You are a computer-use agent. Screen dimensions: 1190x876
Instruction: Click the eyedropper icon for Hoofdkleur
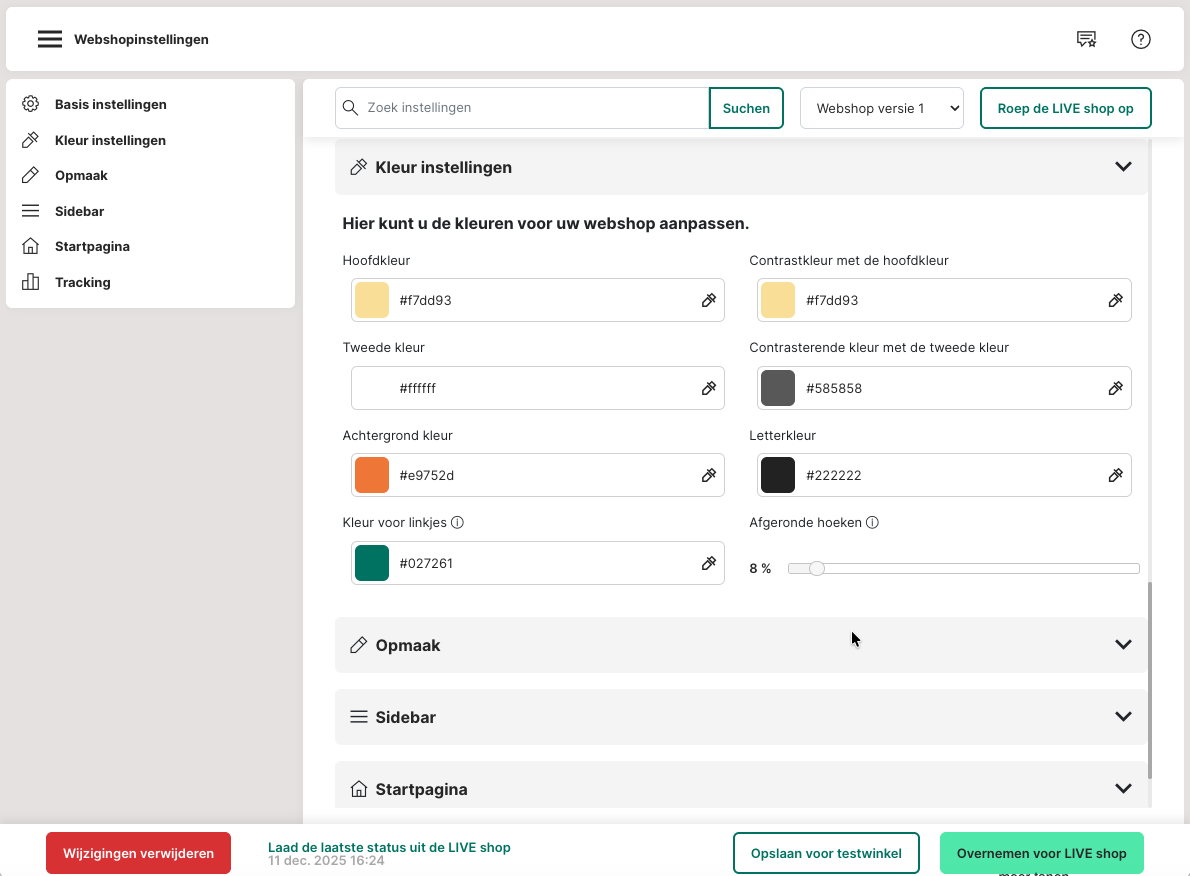pos(709,300)
